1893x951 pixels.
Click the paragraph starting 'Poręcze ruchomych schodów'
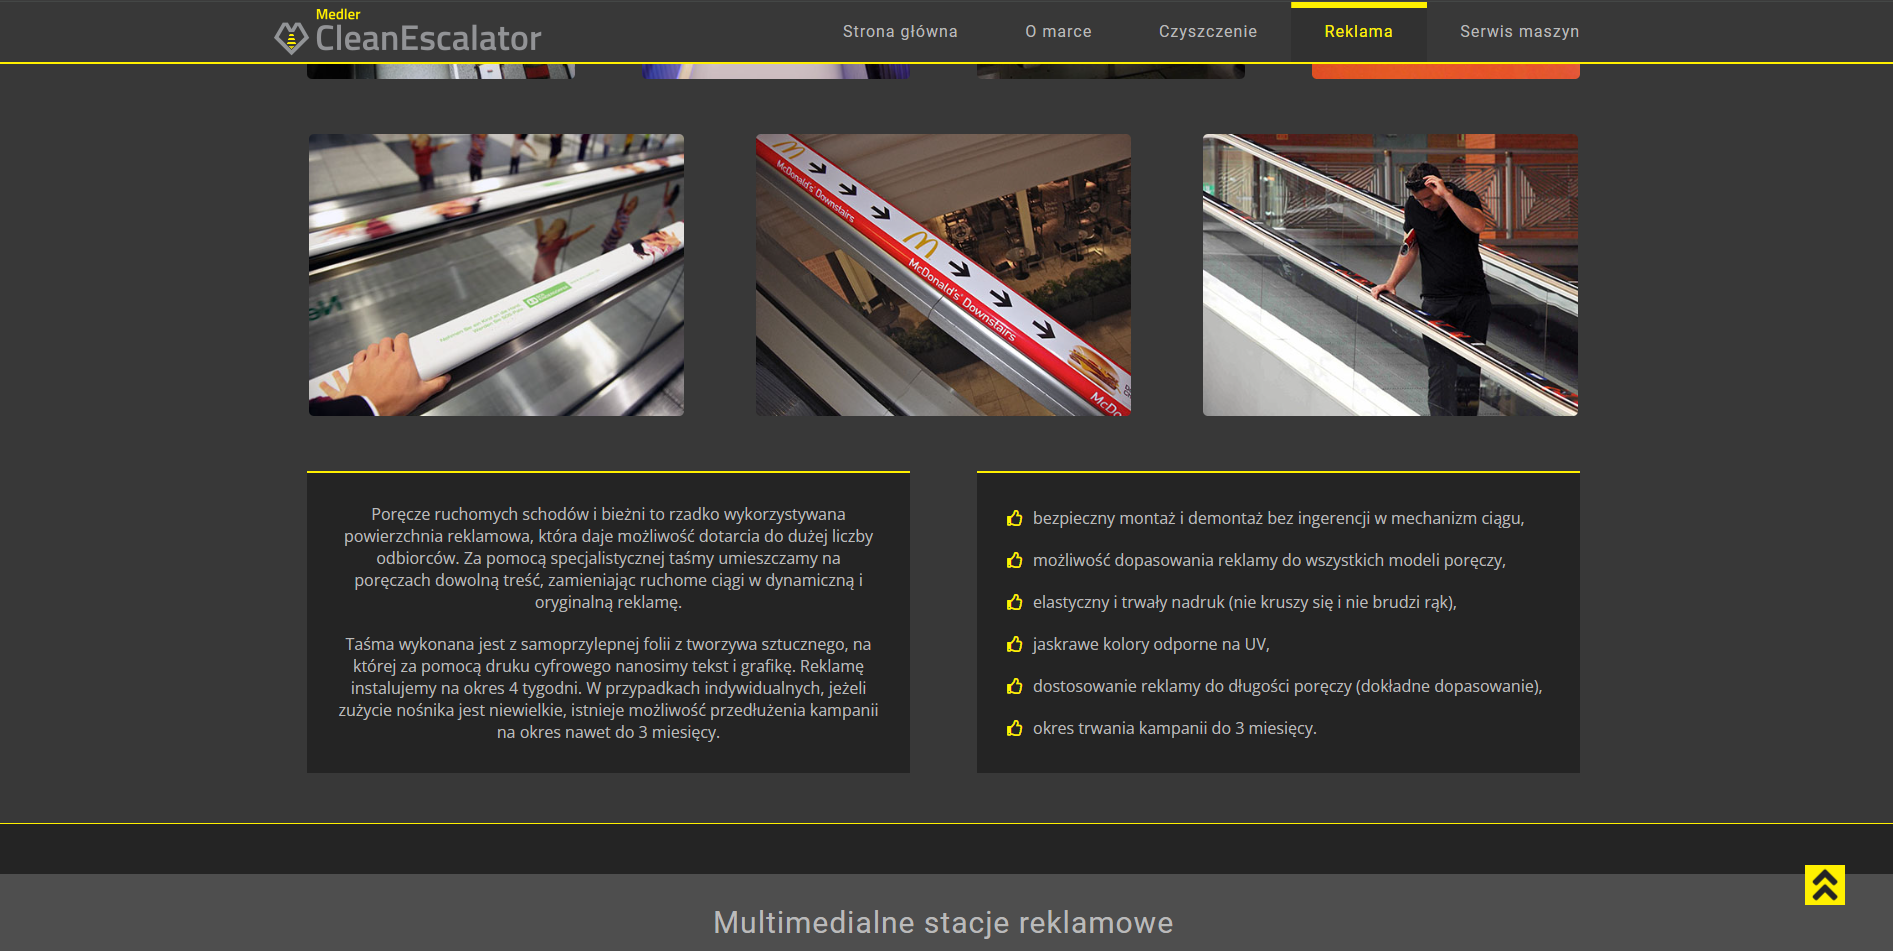[x=608, y=558]
